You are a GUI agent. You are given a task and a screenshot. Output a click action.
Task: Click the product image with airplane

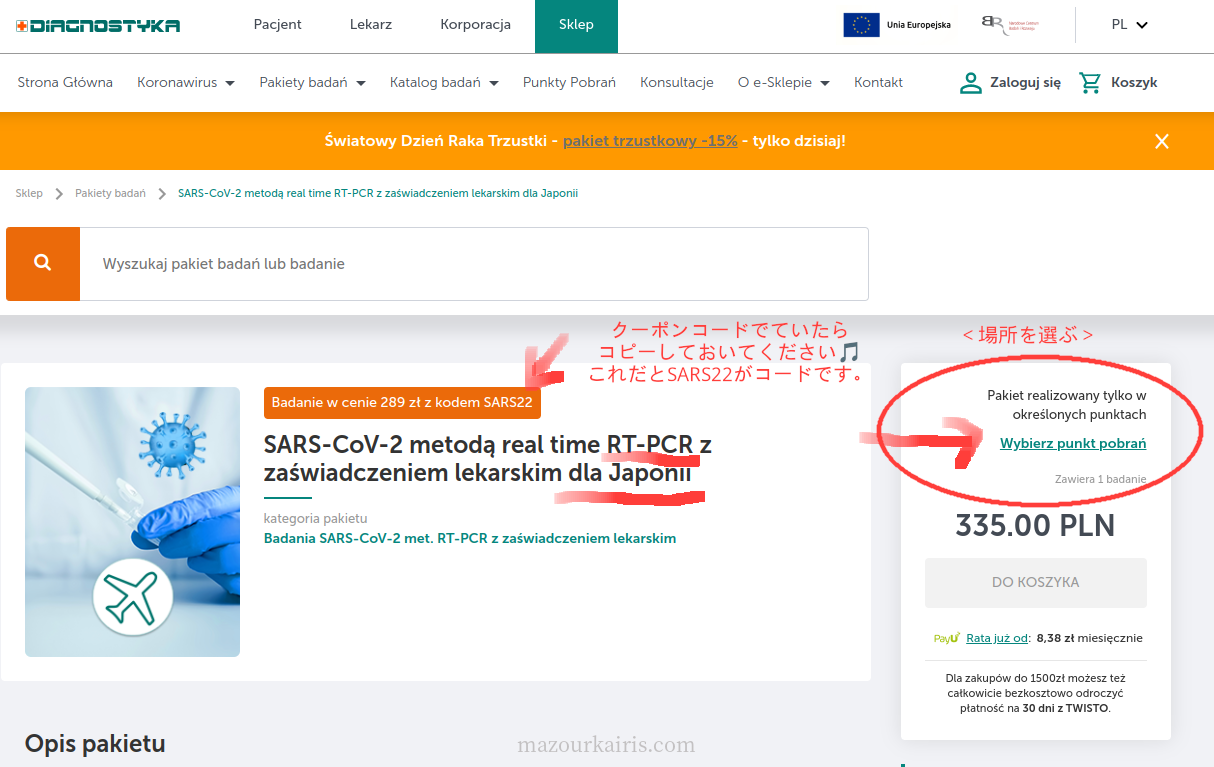(132, 521)
